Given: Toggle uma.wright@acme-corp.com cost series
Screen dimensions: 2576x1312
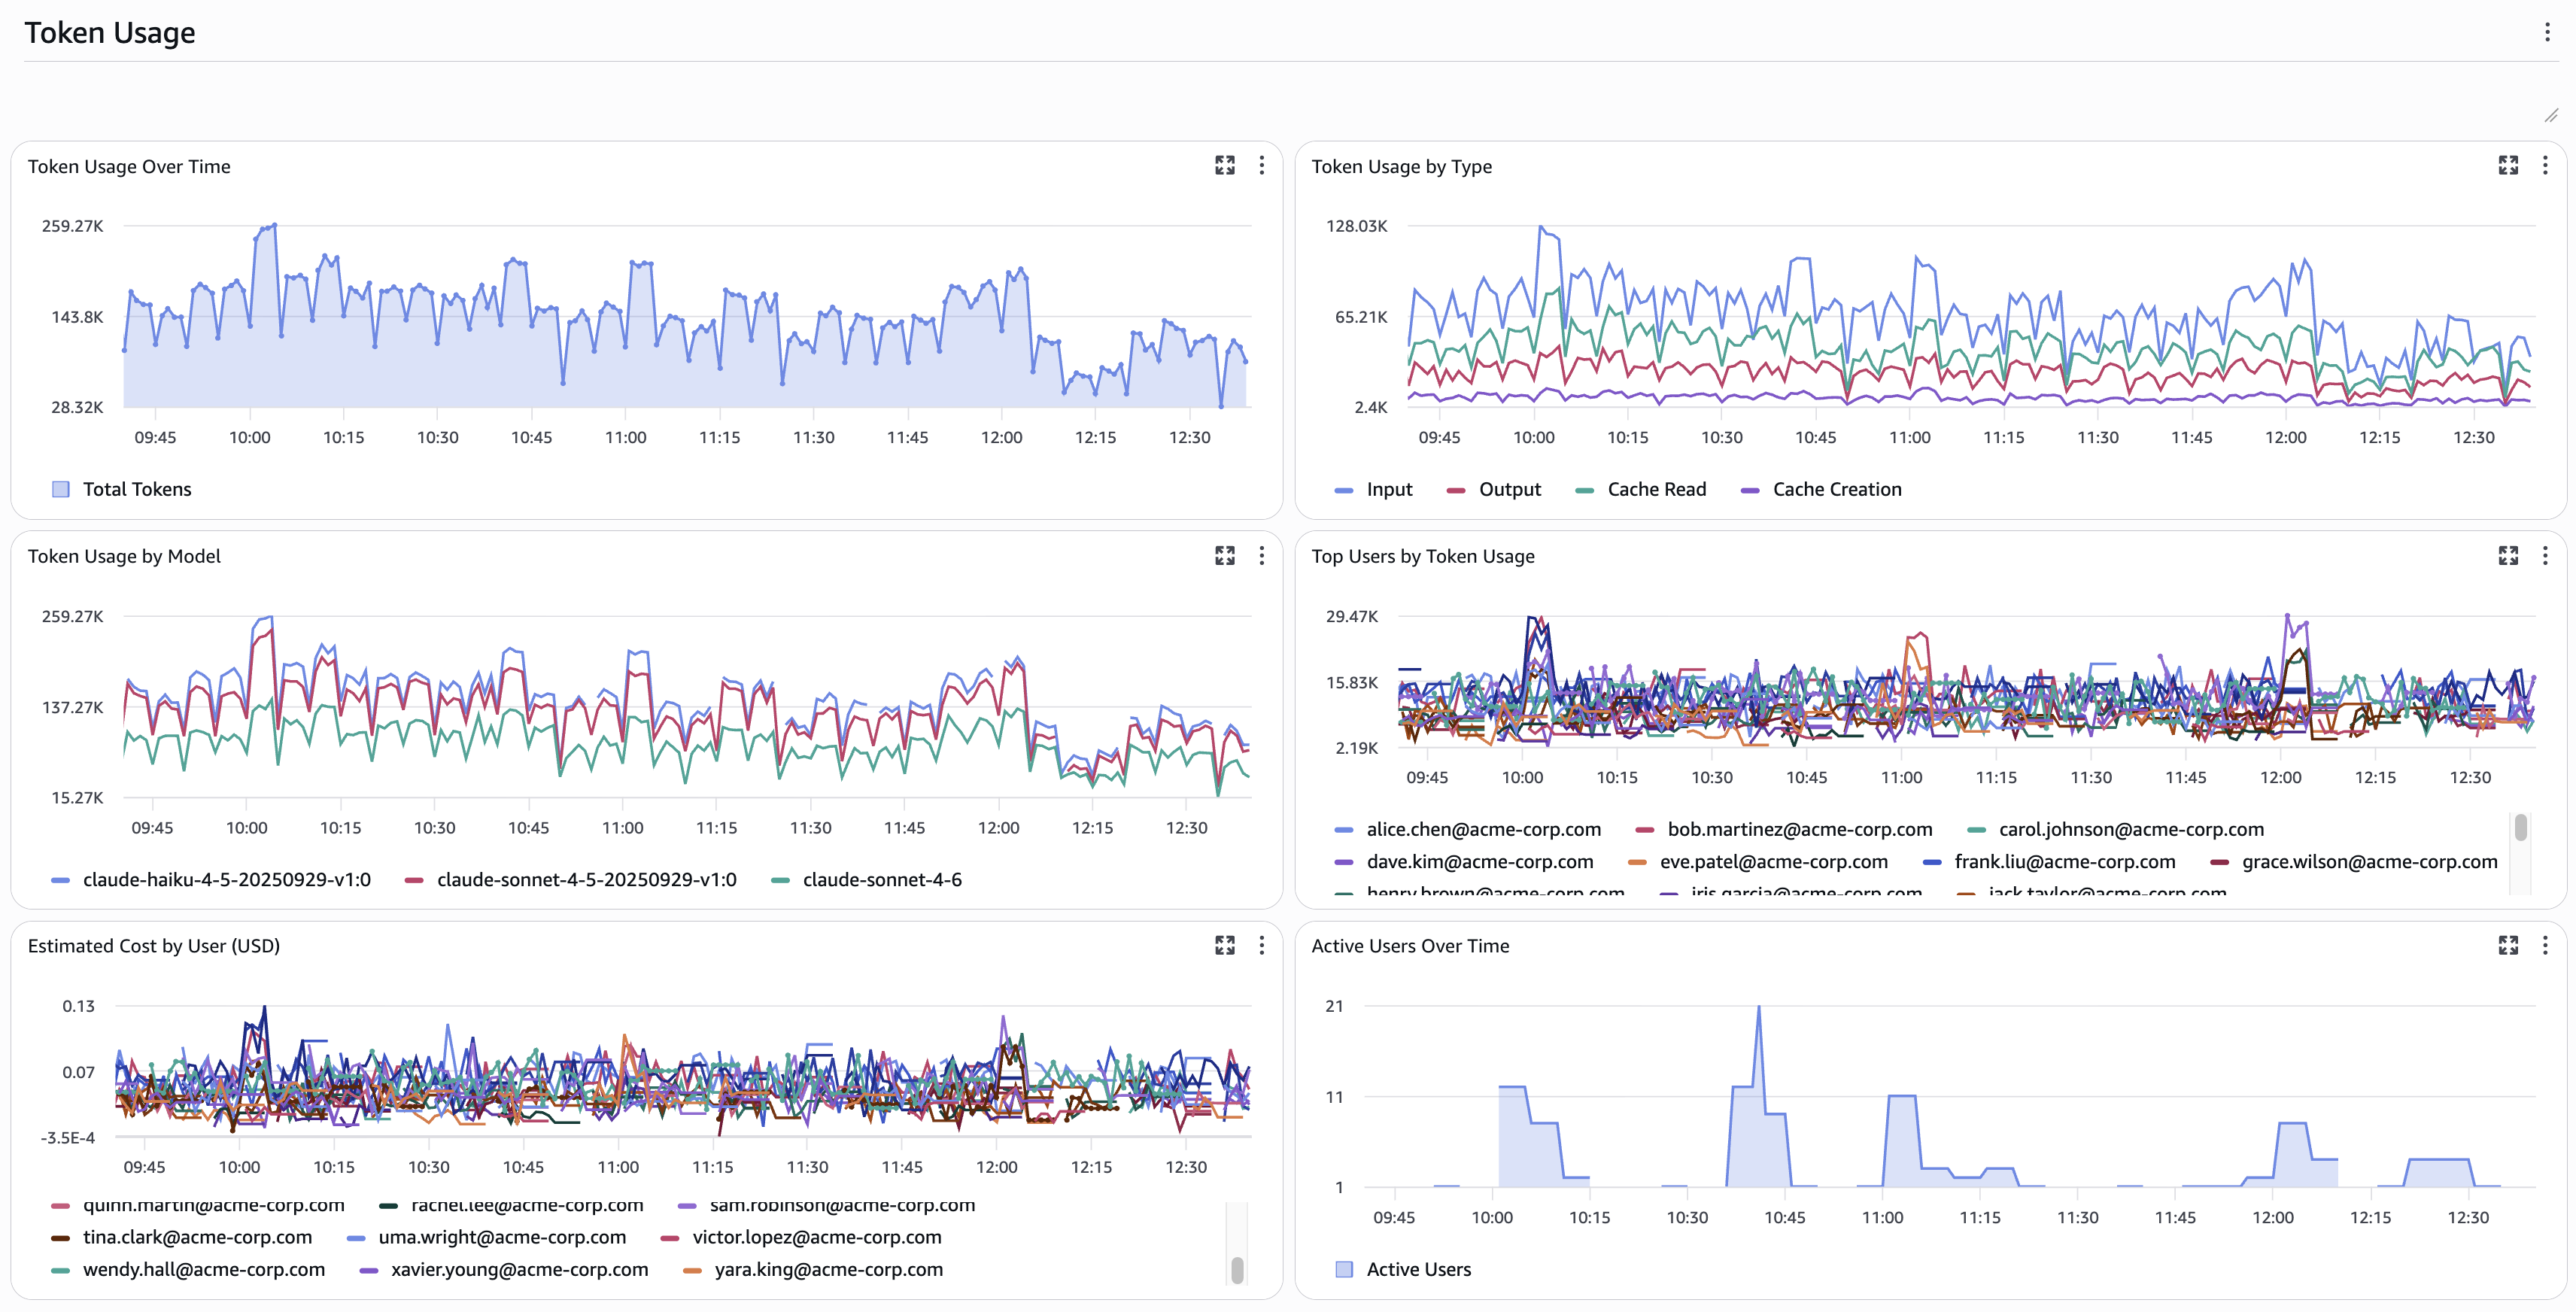Looking at the screenshot, I should pyautogui.click(x=486, y=1237).
